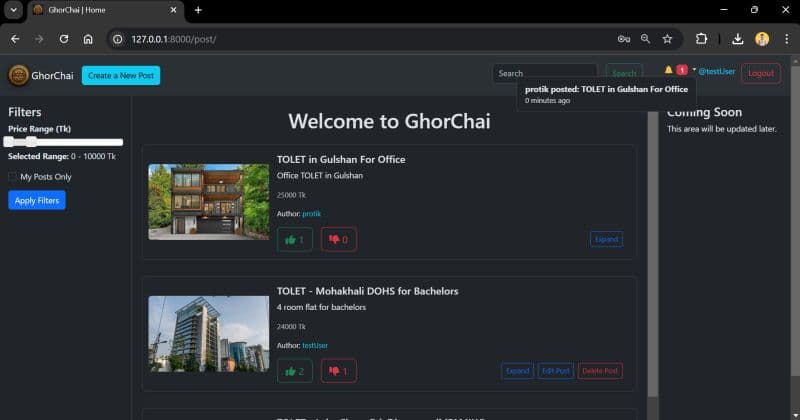Go to GhorChai home via brand name
The image size is (800, 420).
point(52,76)
